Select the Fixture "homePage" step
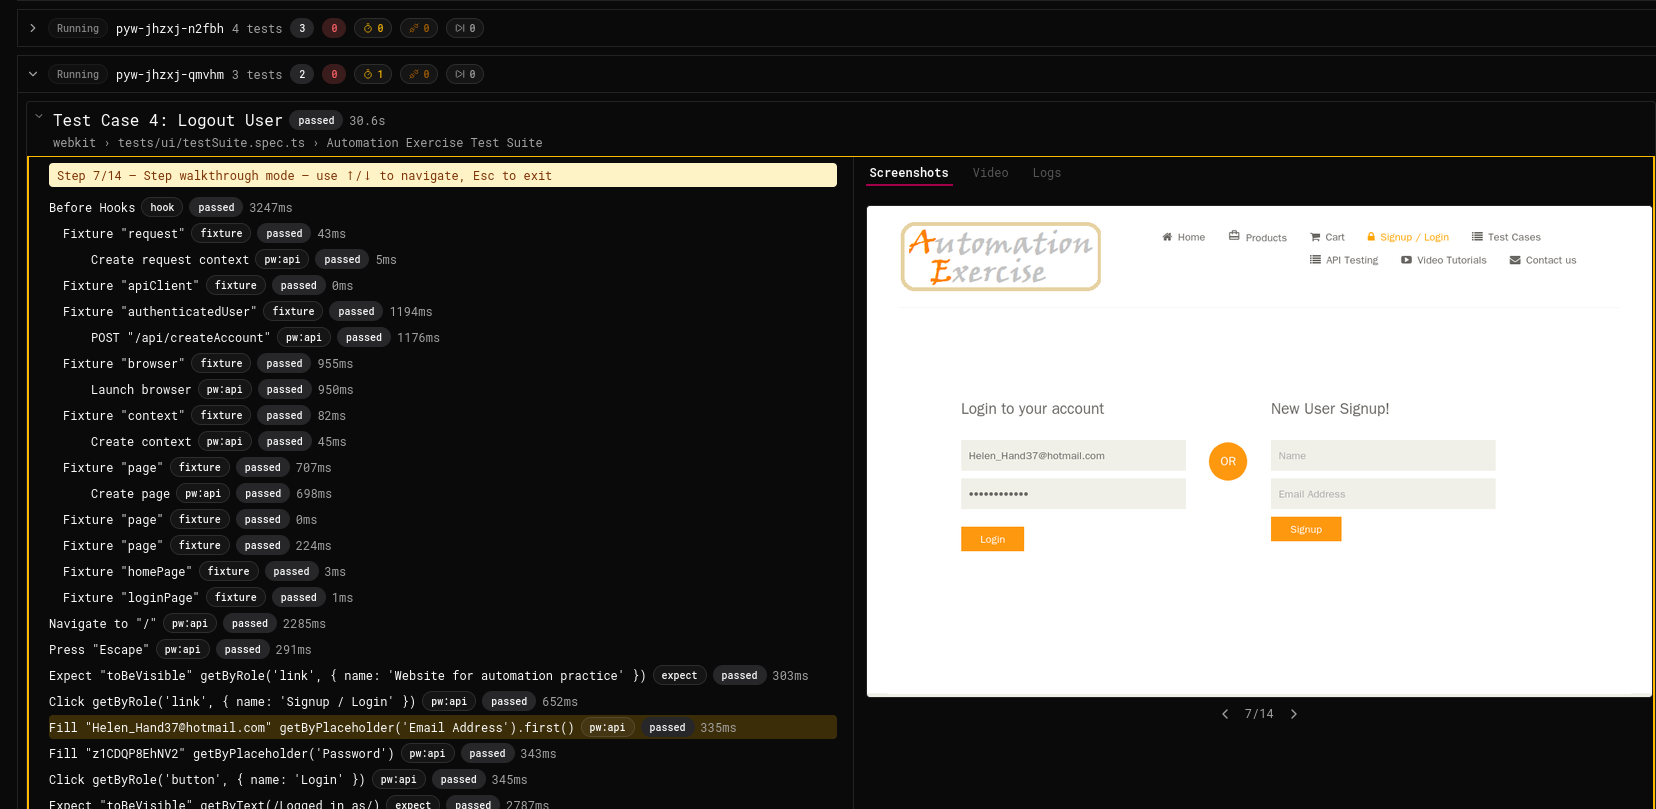 click(x=442, y=571)
